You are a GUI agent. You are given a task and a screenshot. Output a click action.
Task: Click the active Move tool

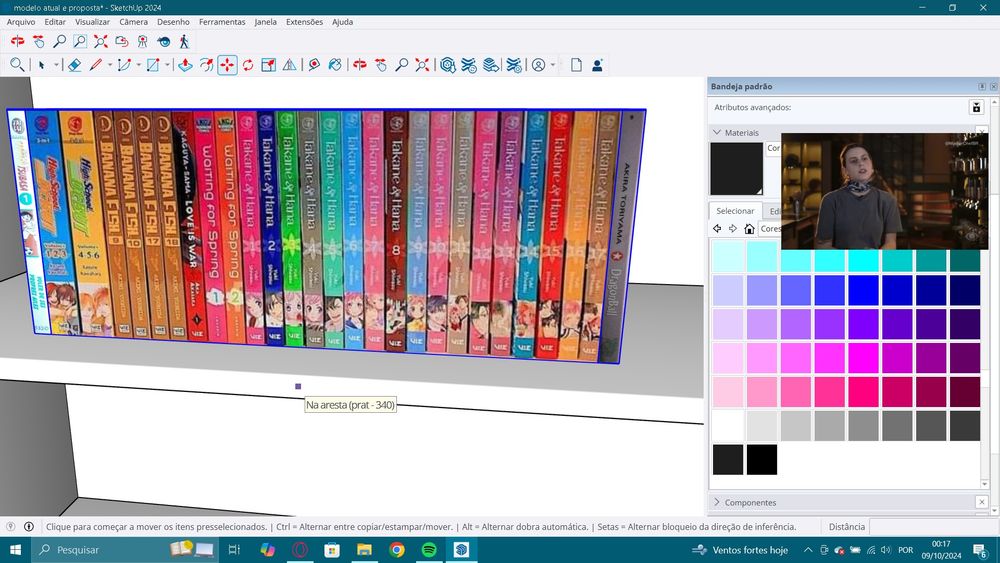point(227,65)
